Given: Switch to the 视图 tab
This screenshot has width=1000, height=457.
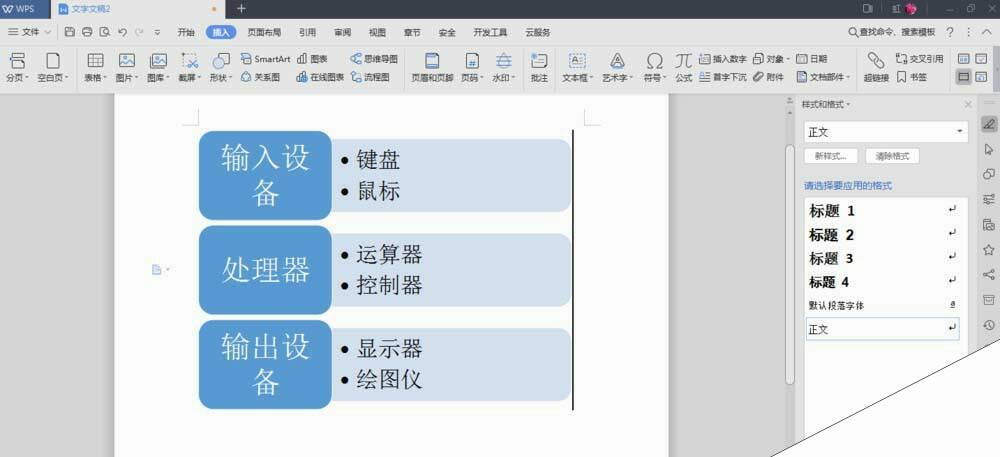Looking at the screenshot, I should 378,33.
